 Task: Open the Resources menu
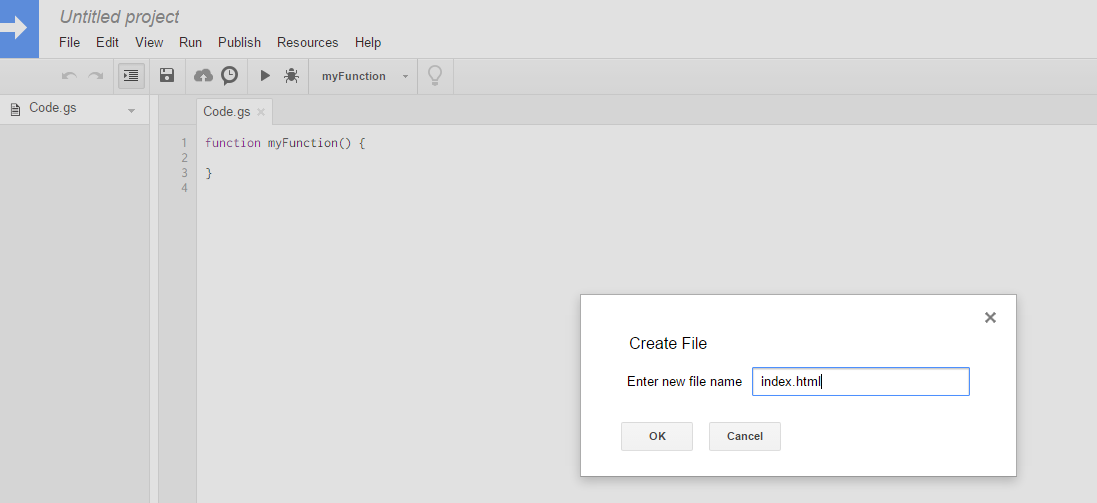pos(307,42)
